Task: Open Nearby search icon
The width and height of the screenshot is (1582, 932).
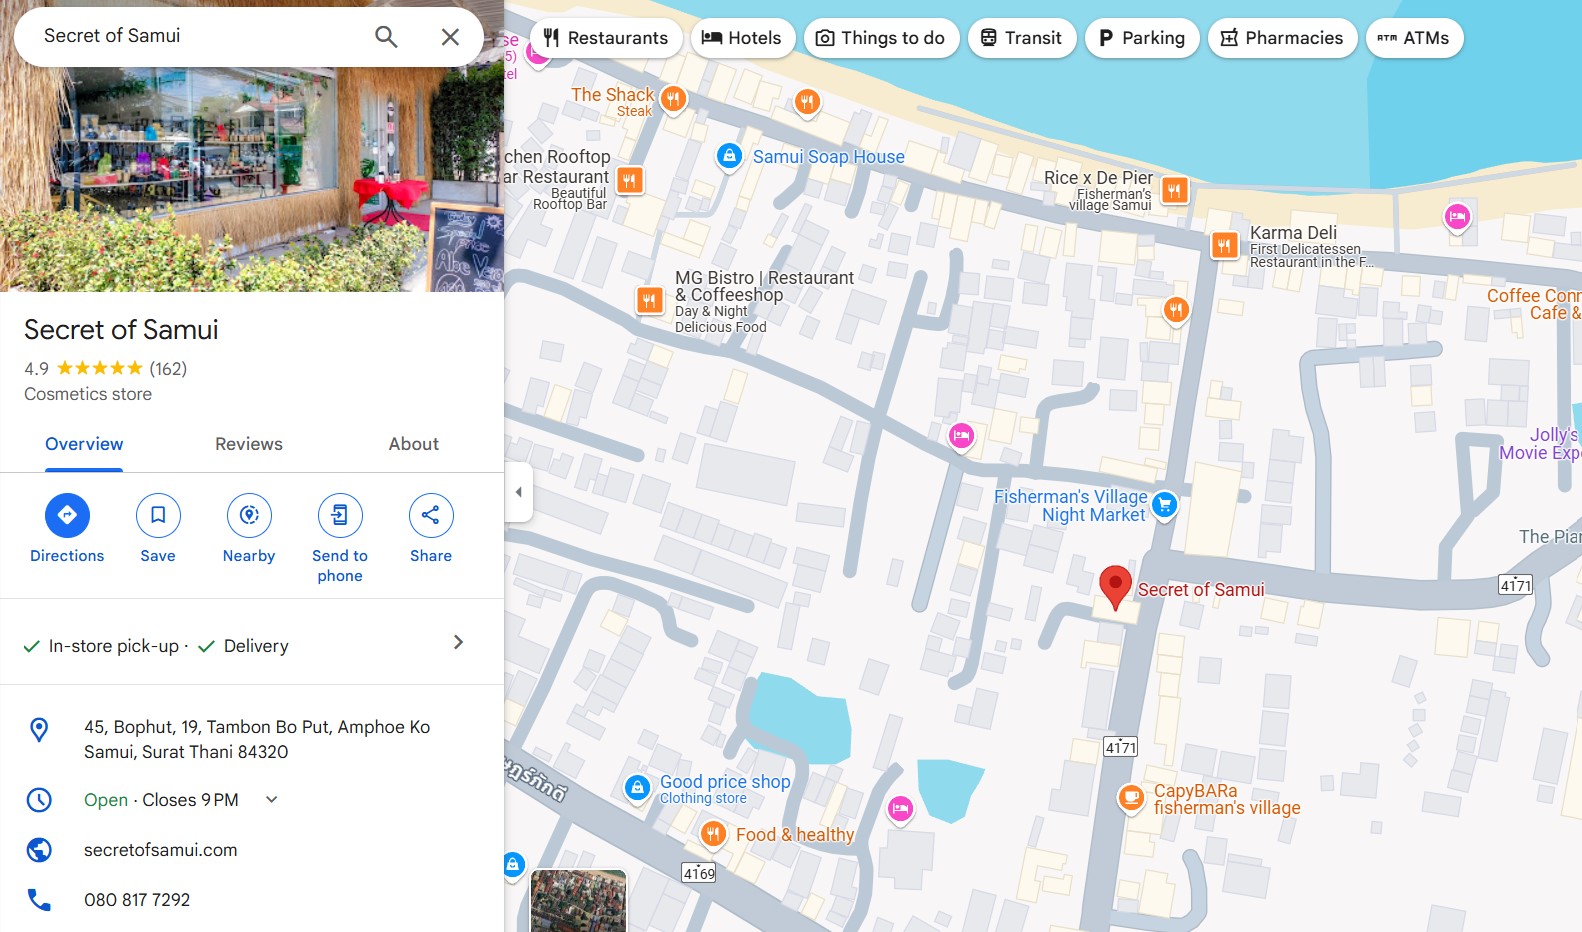Action: 249,515
